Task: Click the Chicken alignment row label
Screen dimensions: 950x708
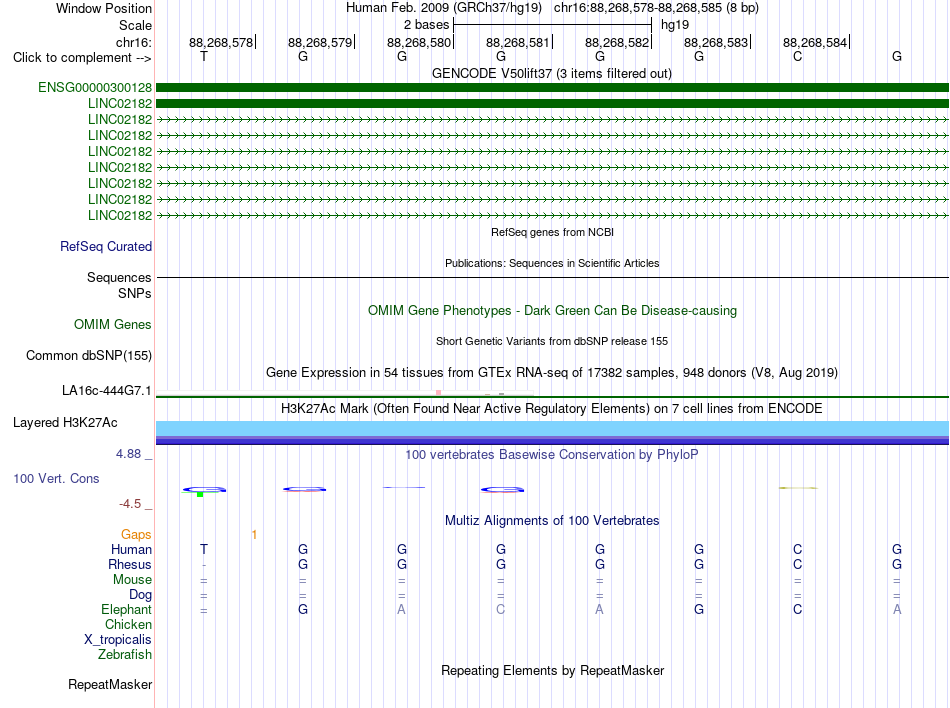Action: click(x=128, y=624)
